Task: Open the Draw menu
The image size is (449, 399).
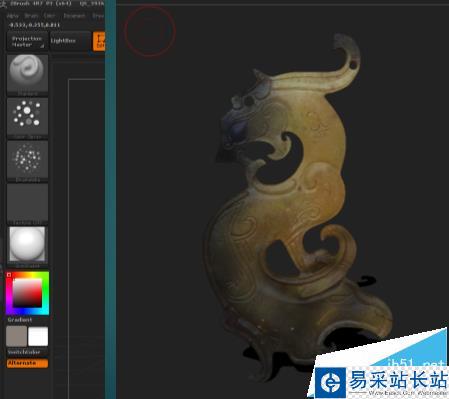Action: tap(98, 16)
